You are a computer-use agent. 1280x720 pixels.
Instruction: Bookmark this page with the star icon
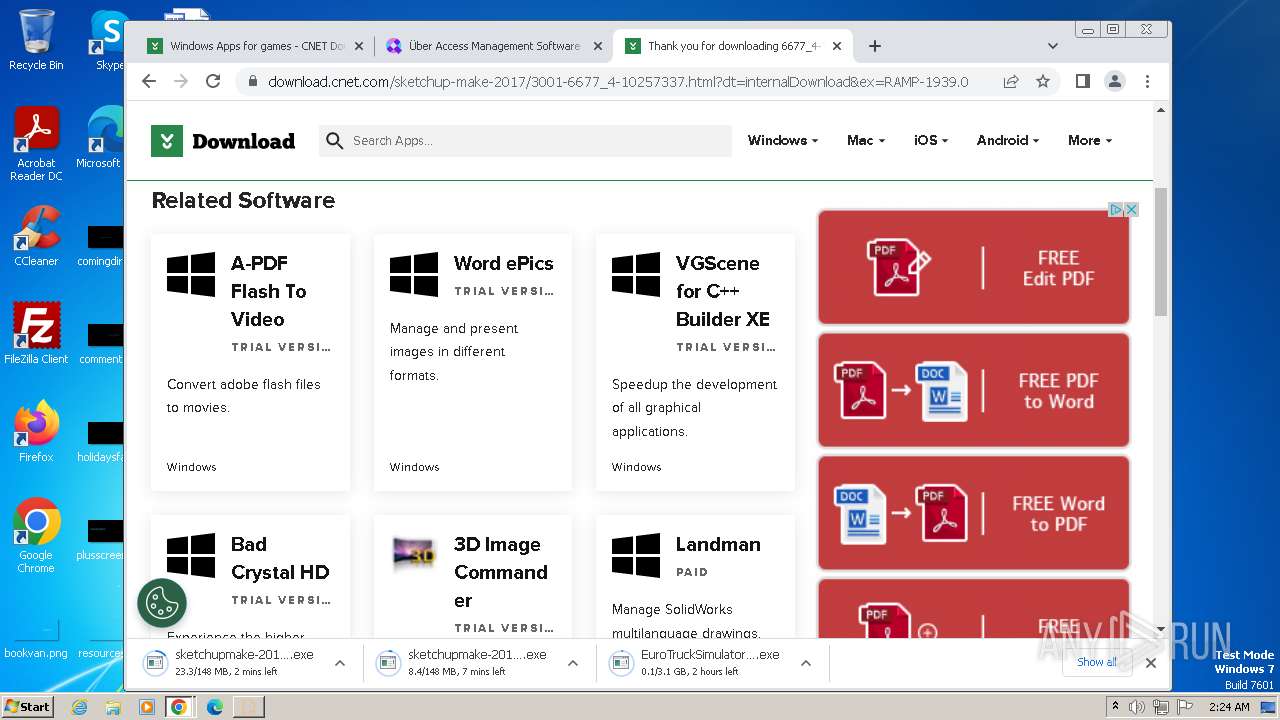pyautogui.click(x=1043, y=81)
